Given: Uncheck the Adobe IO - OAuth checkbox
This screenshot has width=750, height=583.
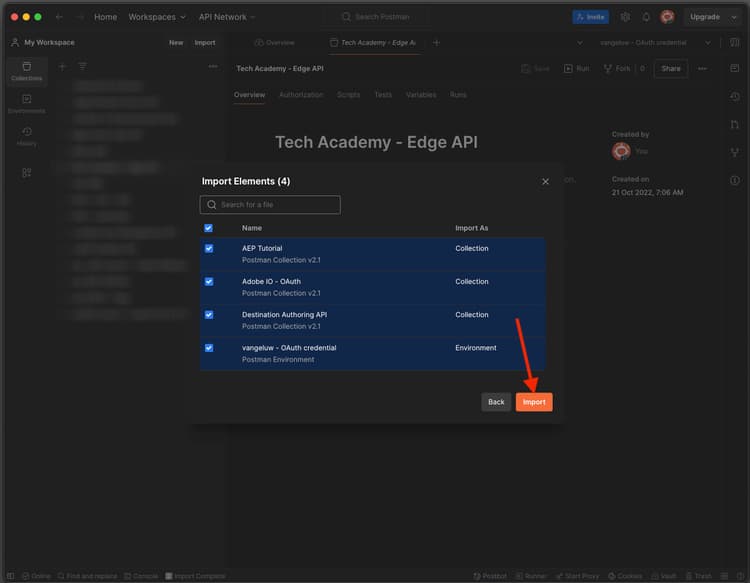Looking at the screenshot, I should click(209, 282).
